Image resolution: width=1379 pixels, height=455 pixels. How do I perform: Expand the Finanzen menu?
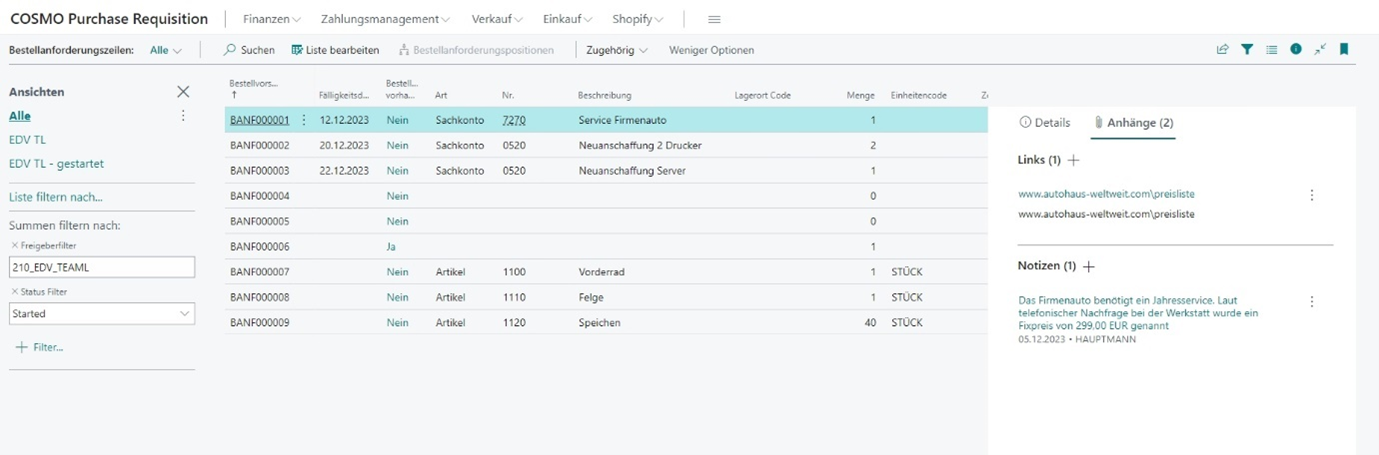271,19
